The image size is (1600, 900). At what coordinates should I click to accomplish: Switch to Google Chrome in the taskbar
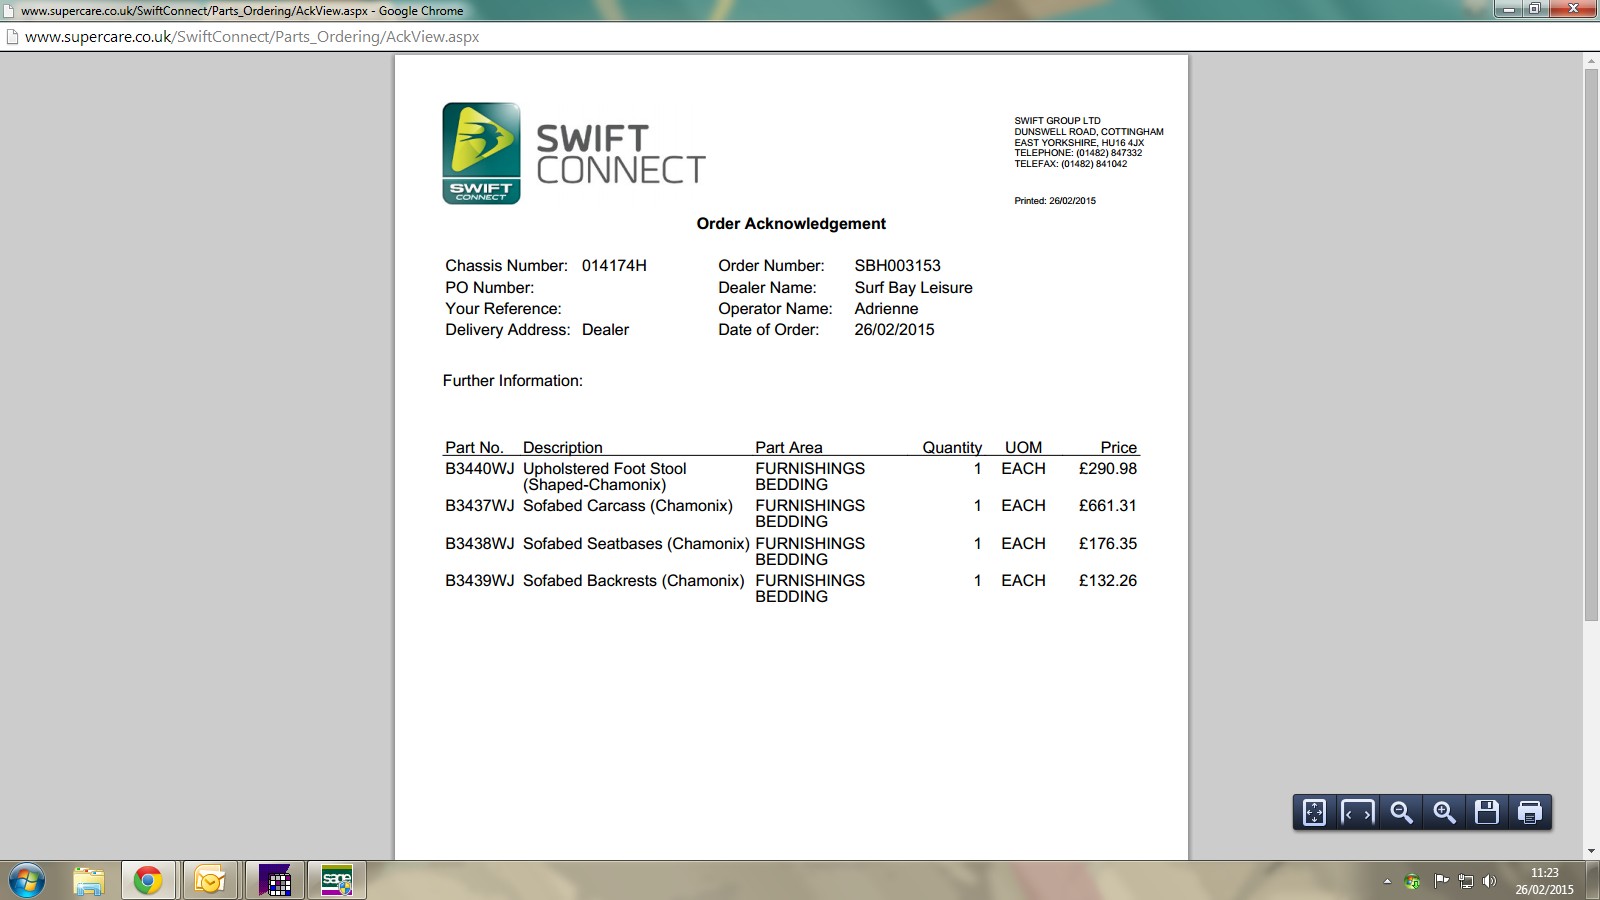coord(148,881)
